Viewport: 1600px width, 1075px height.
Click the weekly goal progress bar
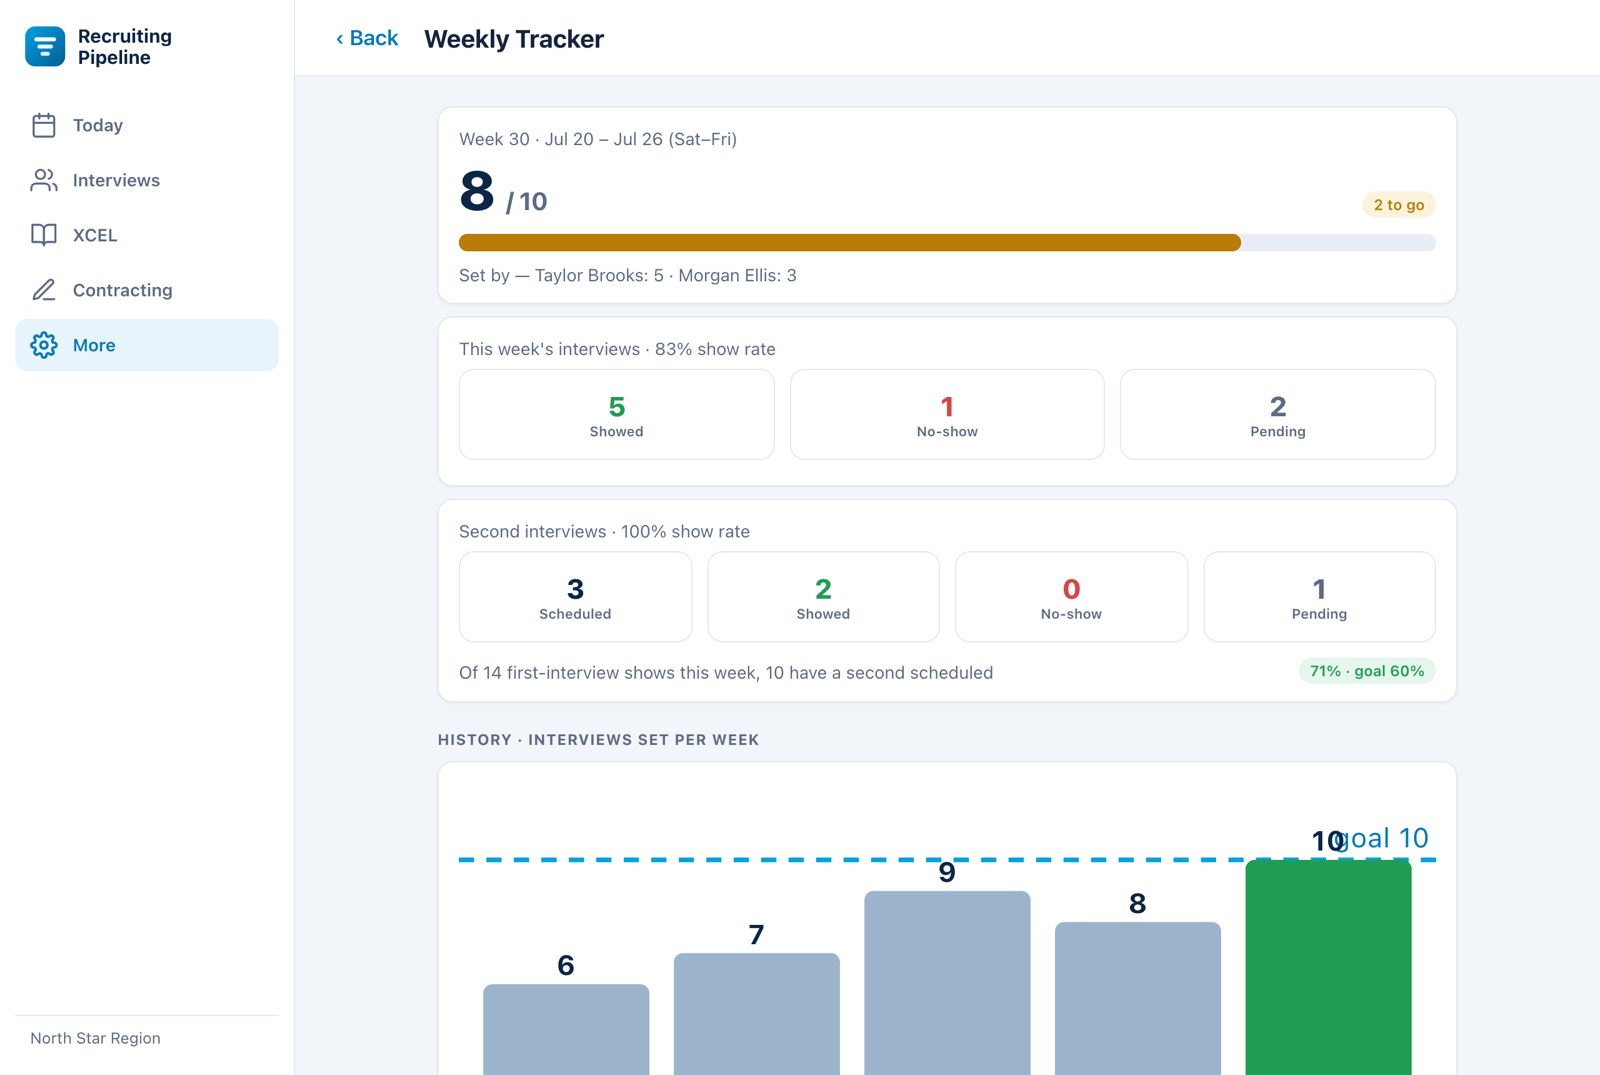(x=947, y=242)
